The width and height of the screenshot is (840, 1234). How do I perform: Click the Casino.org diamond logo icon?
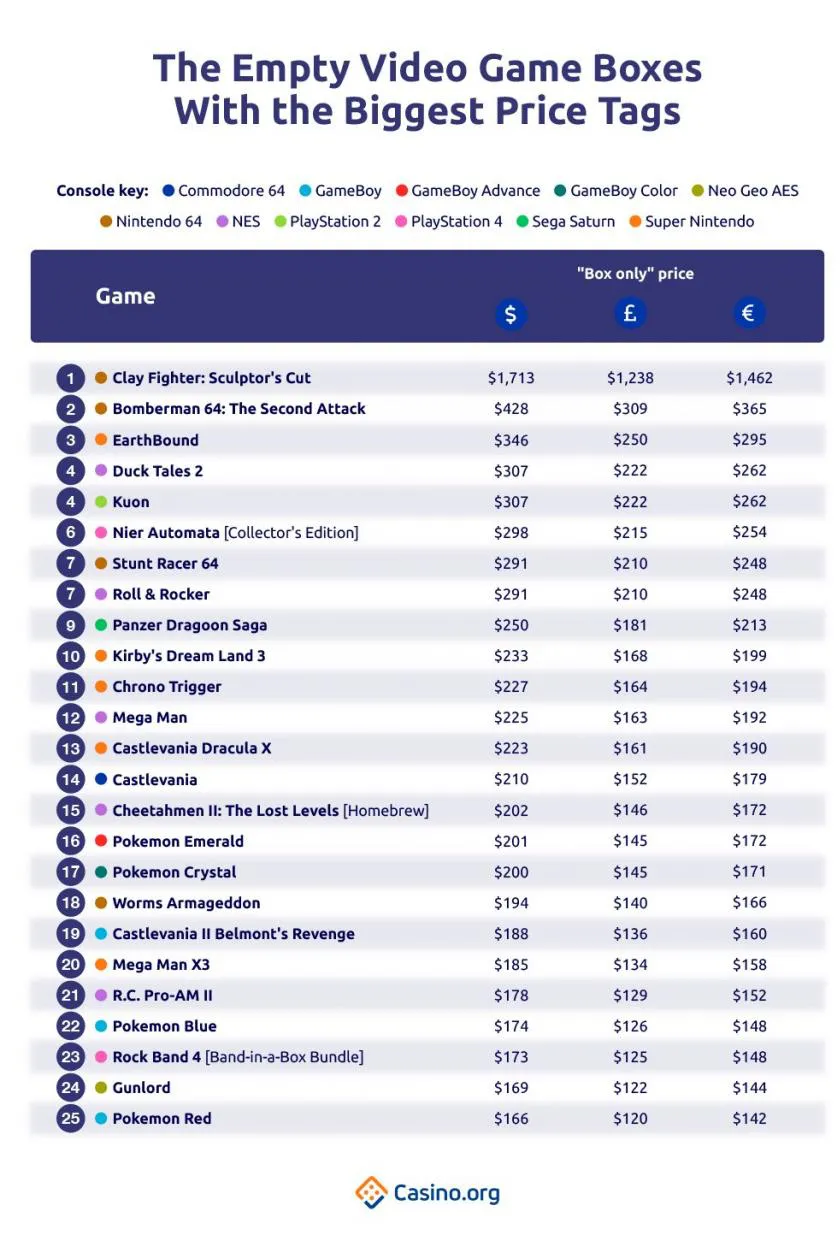(371, 1192)
